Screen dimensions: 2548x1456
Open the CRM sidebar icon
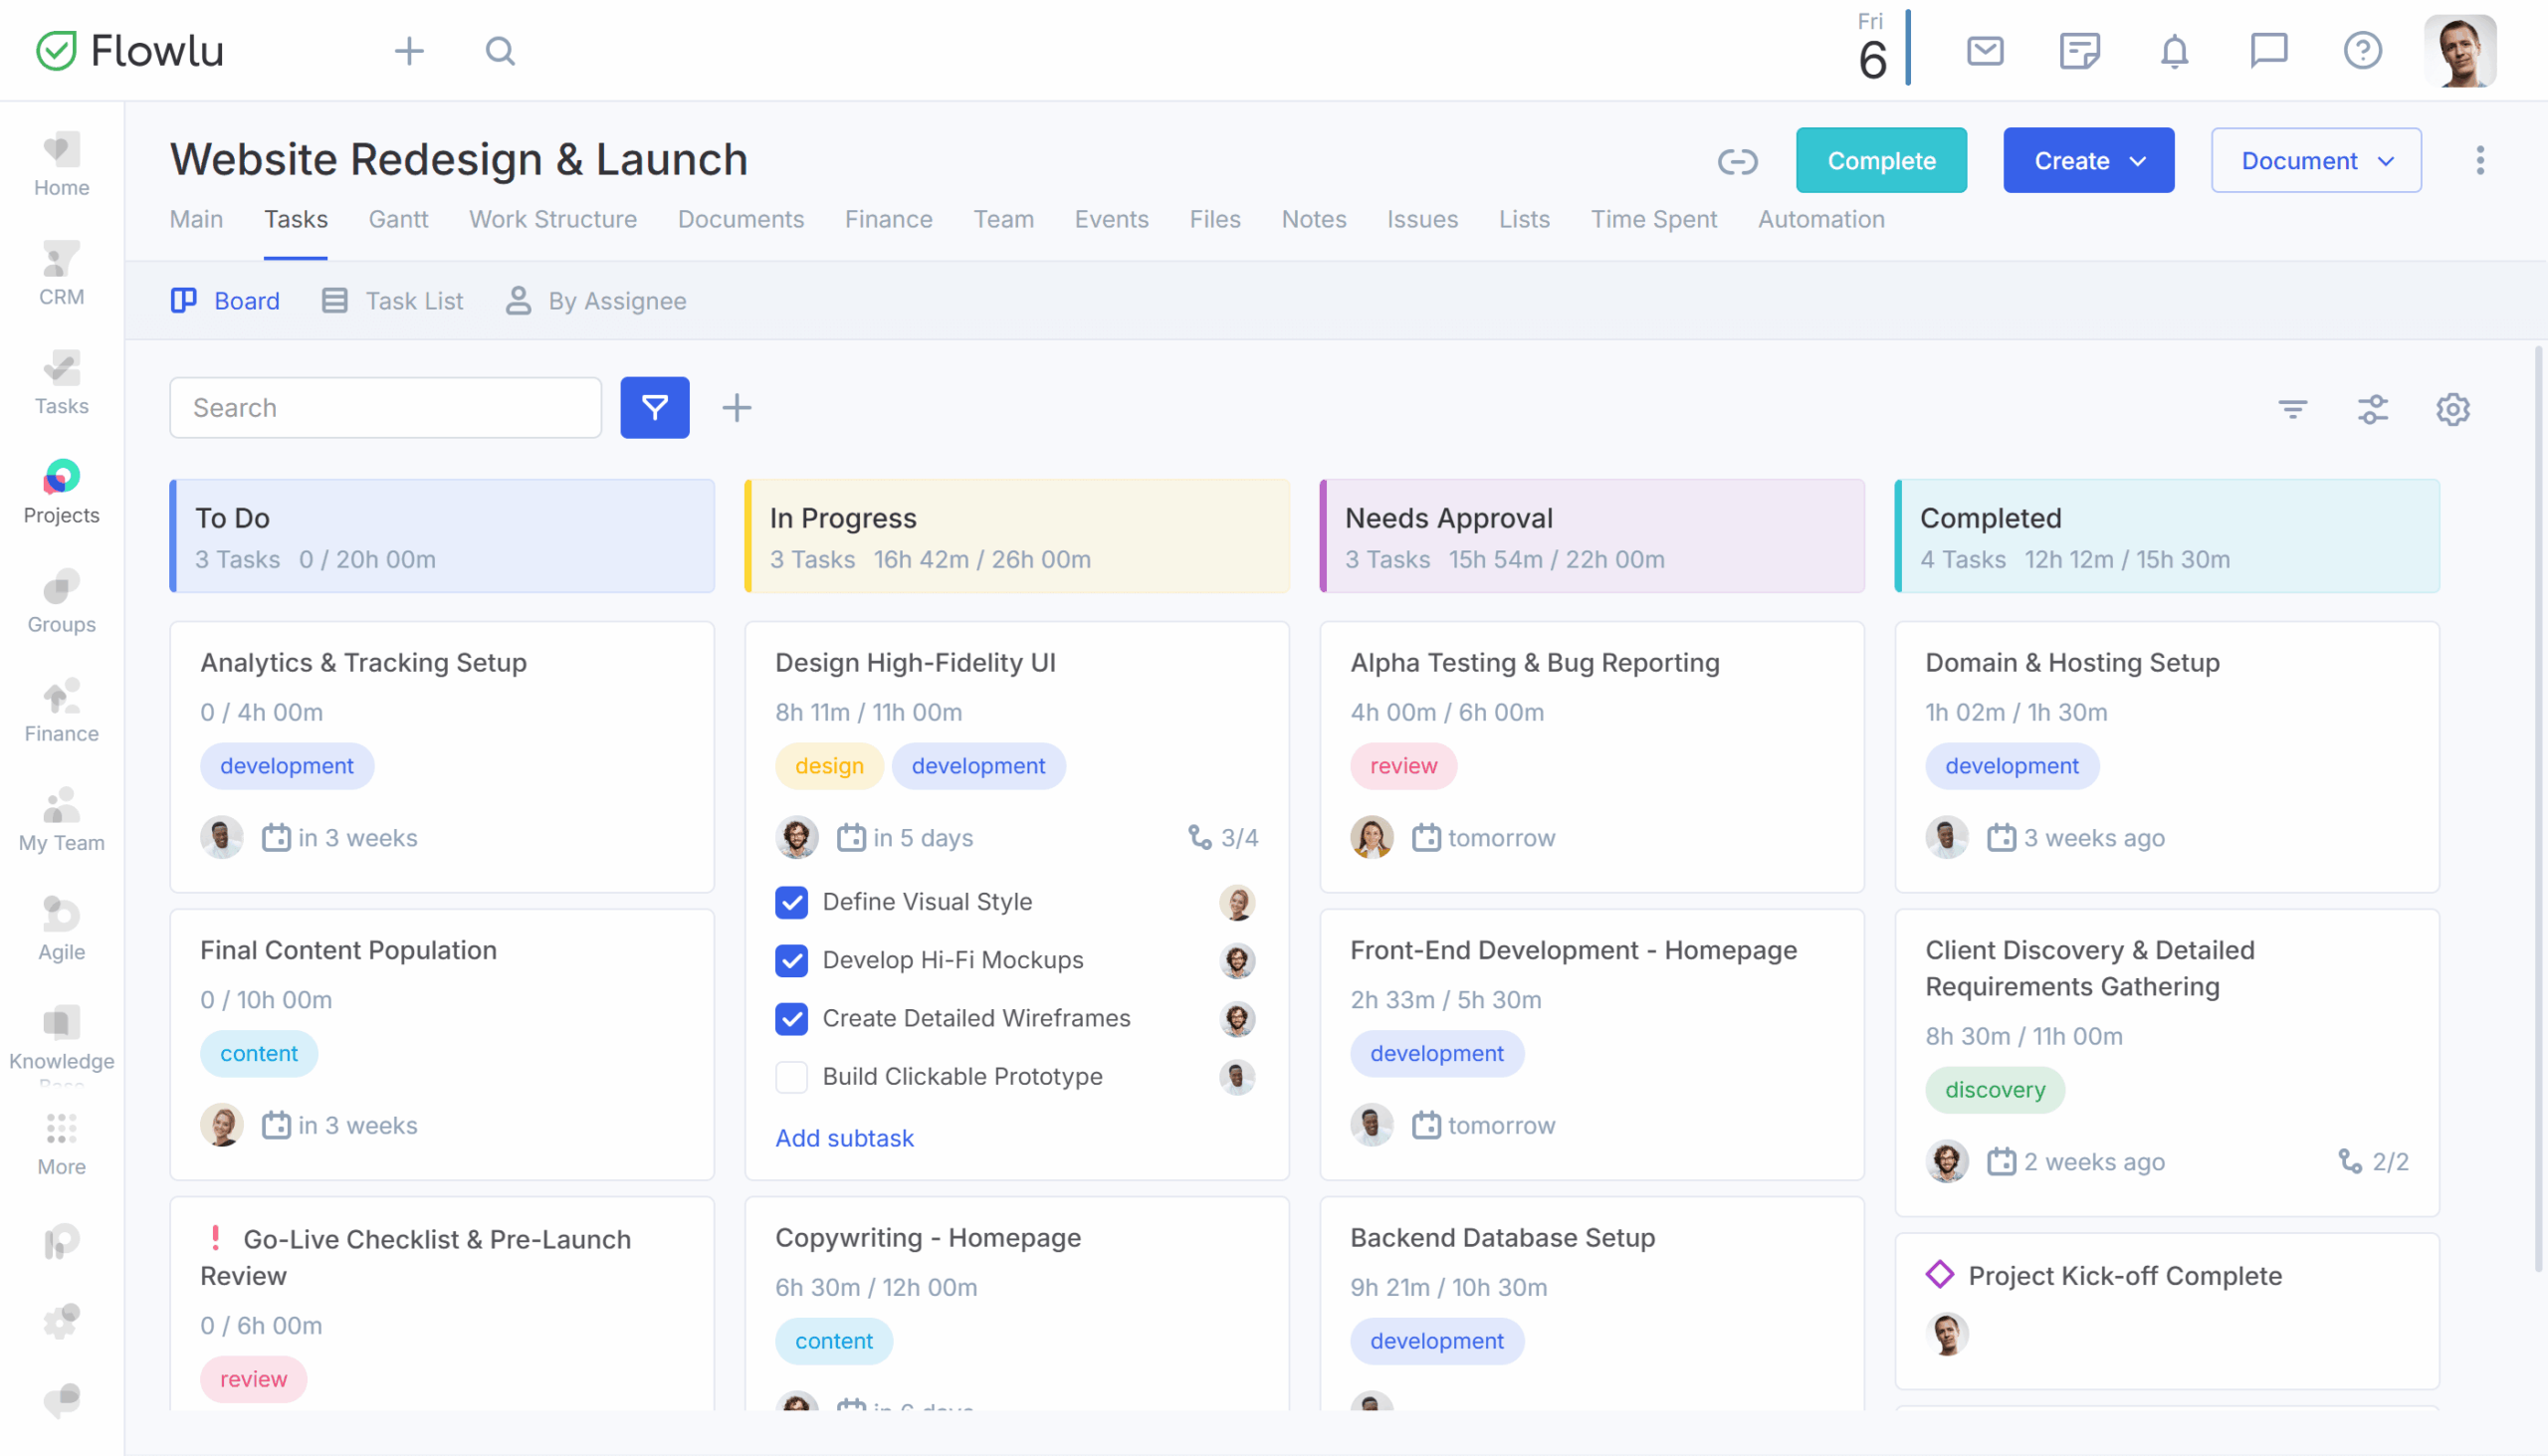coord(61,270)
